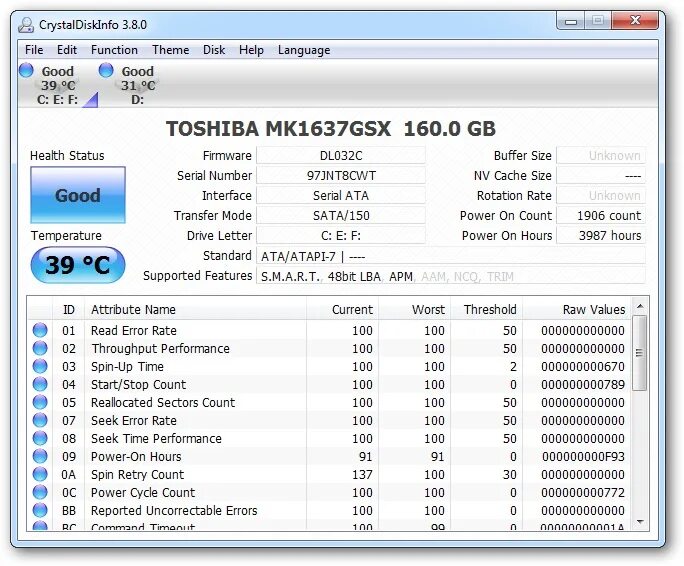Screen dimensions: 684x566
Task: Click the Standard field ATA/ATAPI-7
Action: [451, 256]
